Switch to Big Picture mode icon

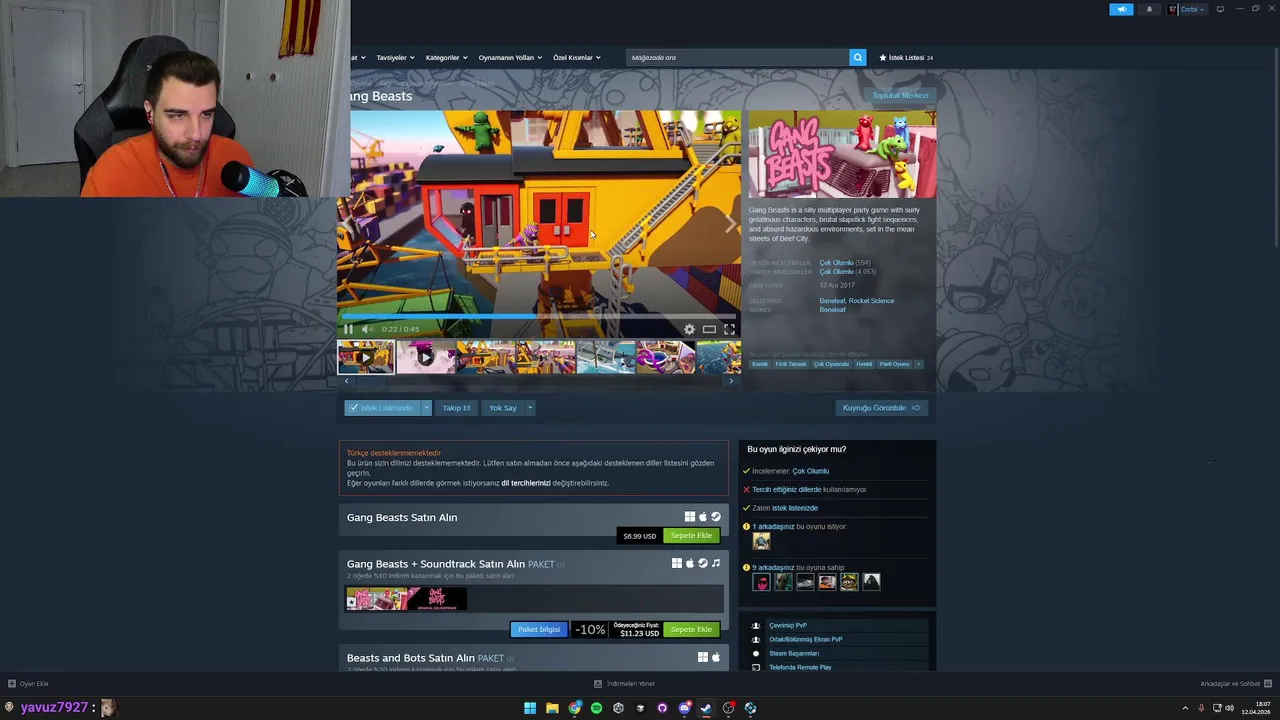pos(1220,9)
